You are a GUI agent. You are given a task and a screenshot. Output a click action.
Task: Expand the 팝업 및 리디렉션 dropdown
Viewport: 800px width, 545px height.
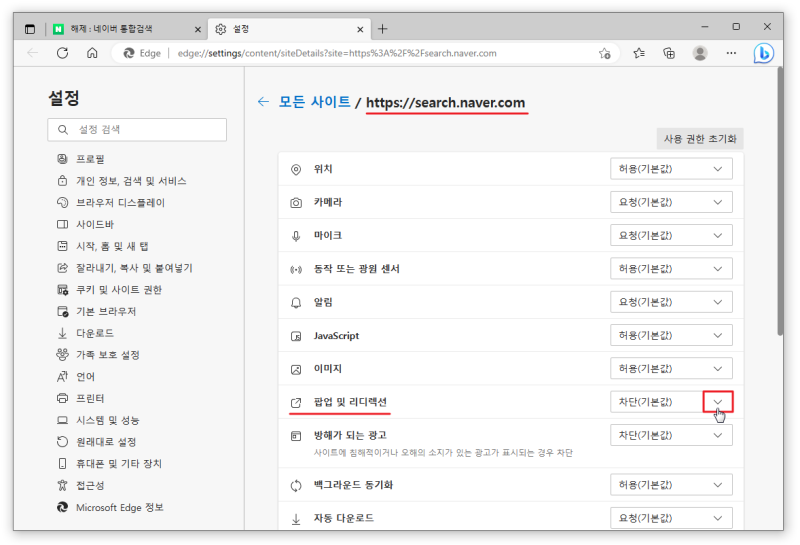pos(671,402)
